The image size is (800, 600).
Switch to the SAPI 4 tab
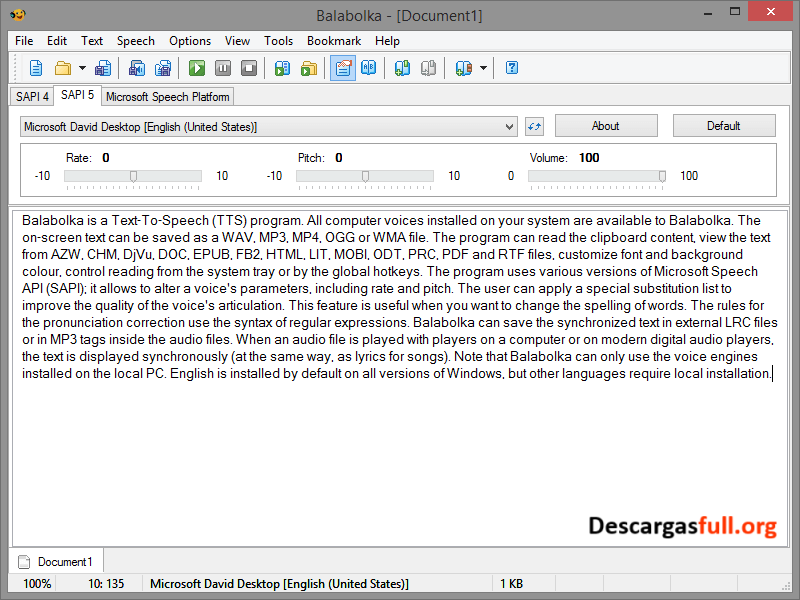pyautogui.click(x=32, y=96)
